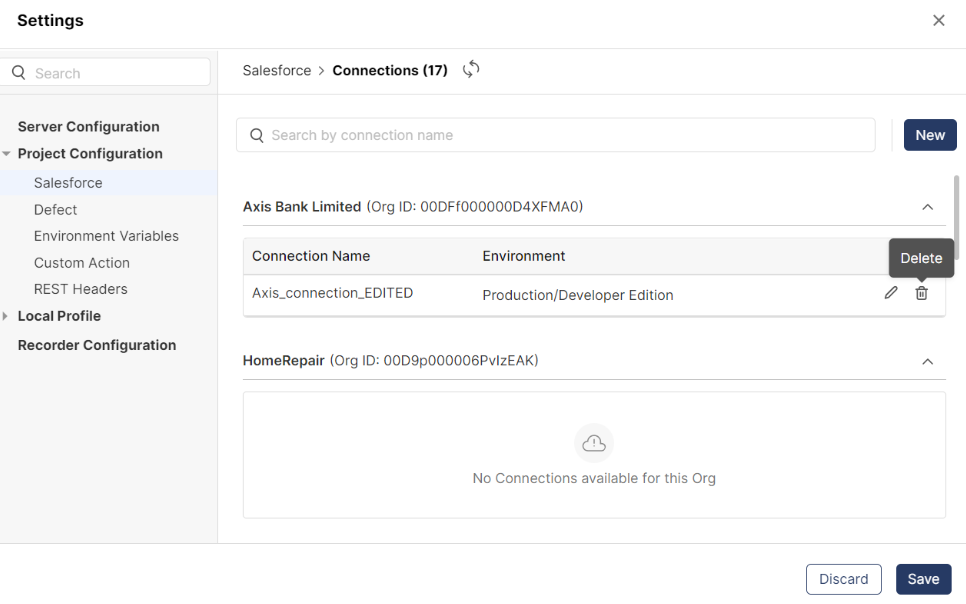Screen dimensions: 966x604
Task: Edit Axis_connection_EDITED with pencil icon
Action: coord(891,293)
